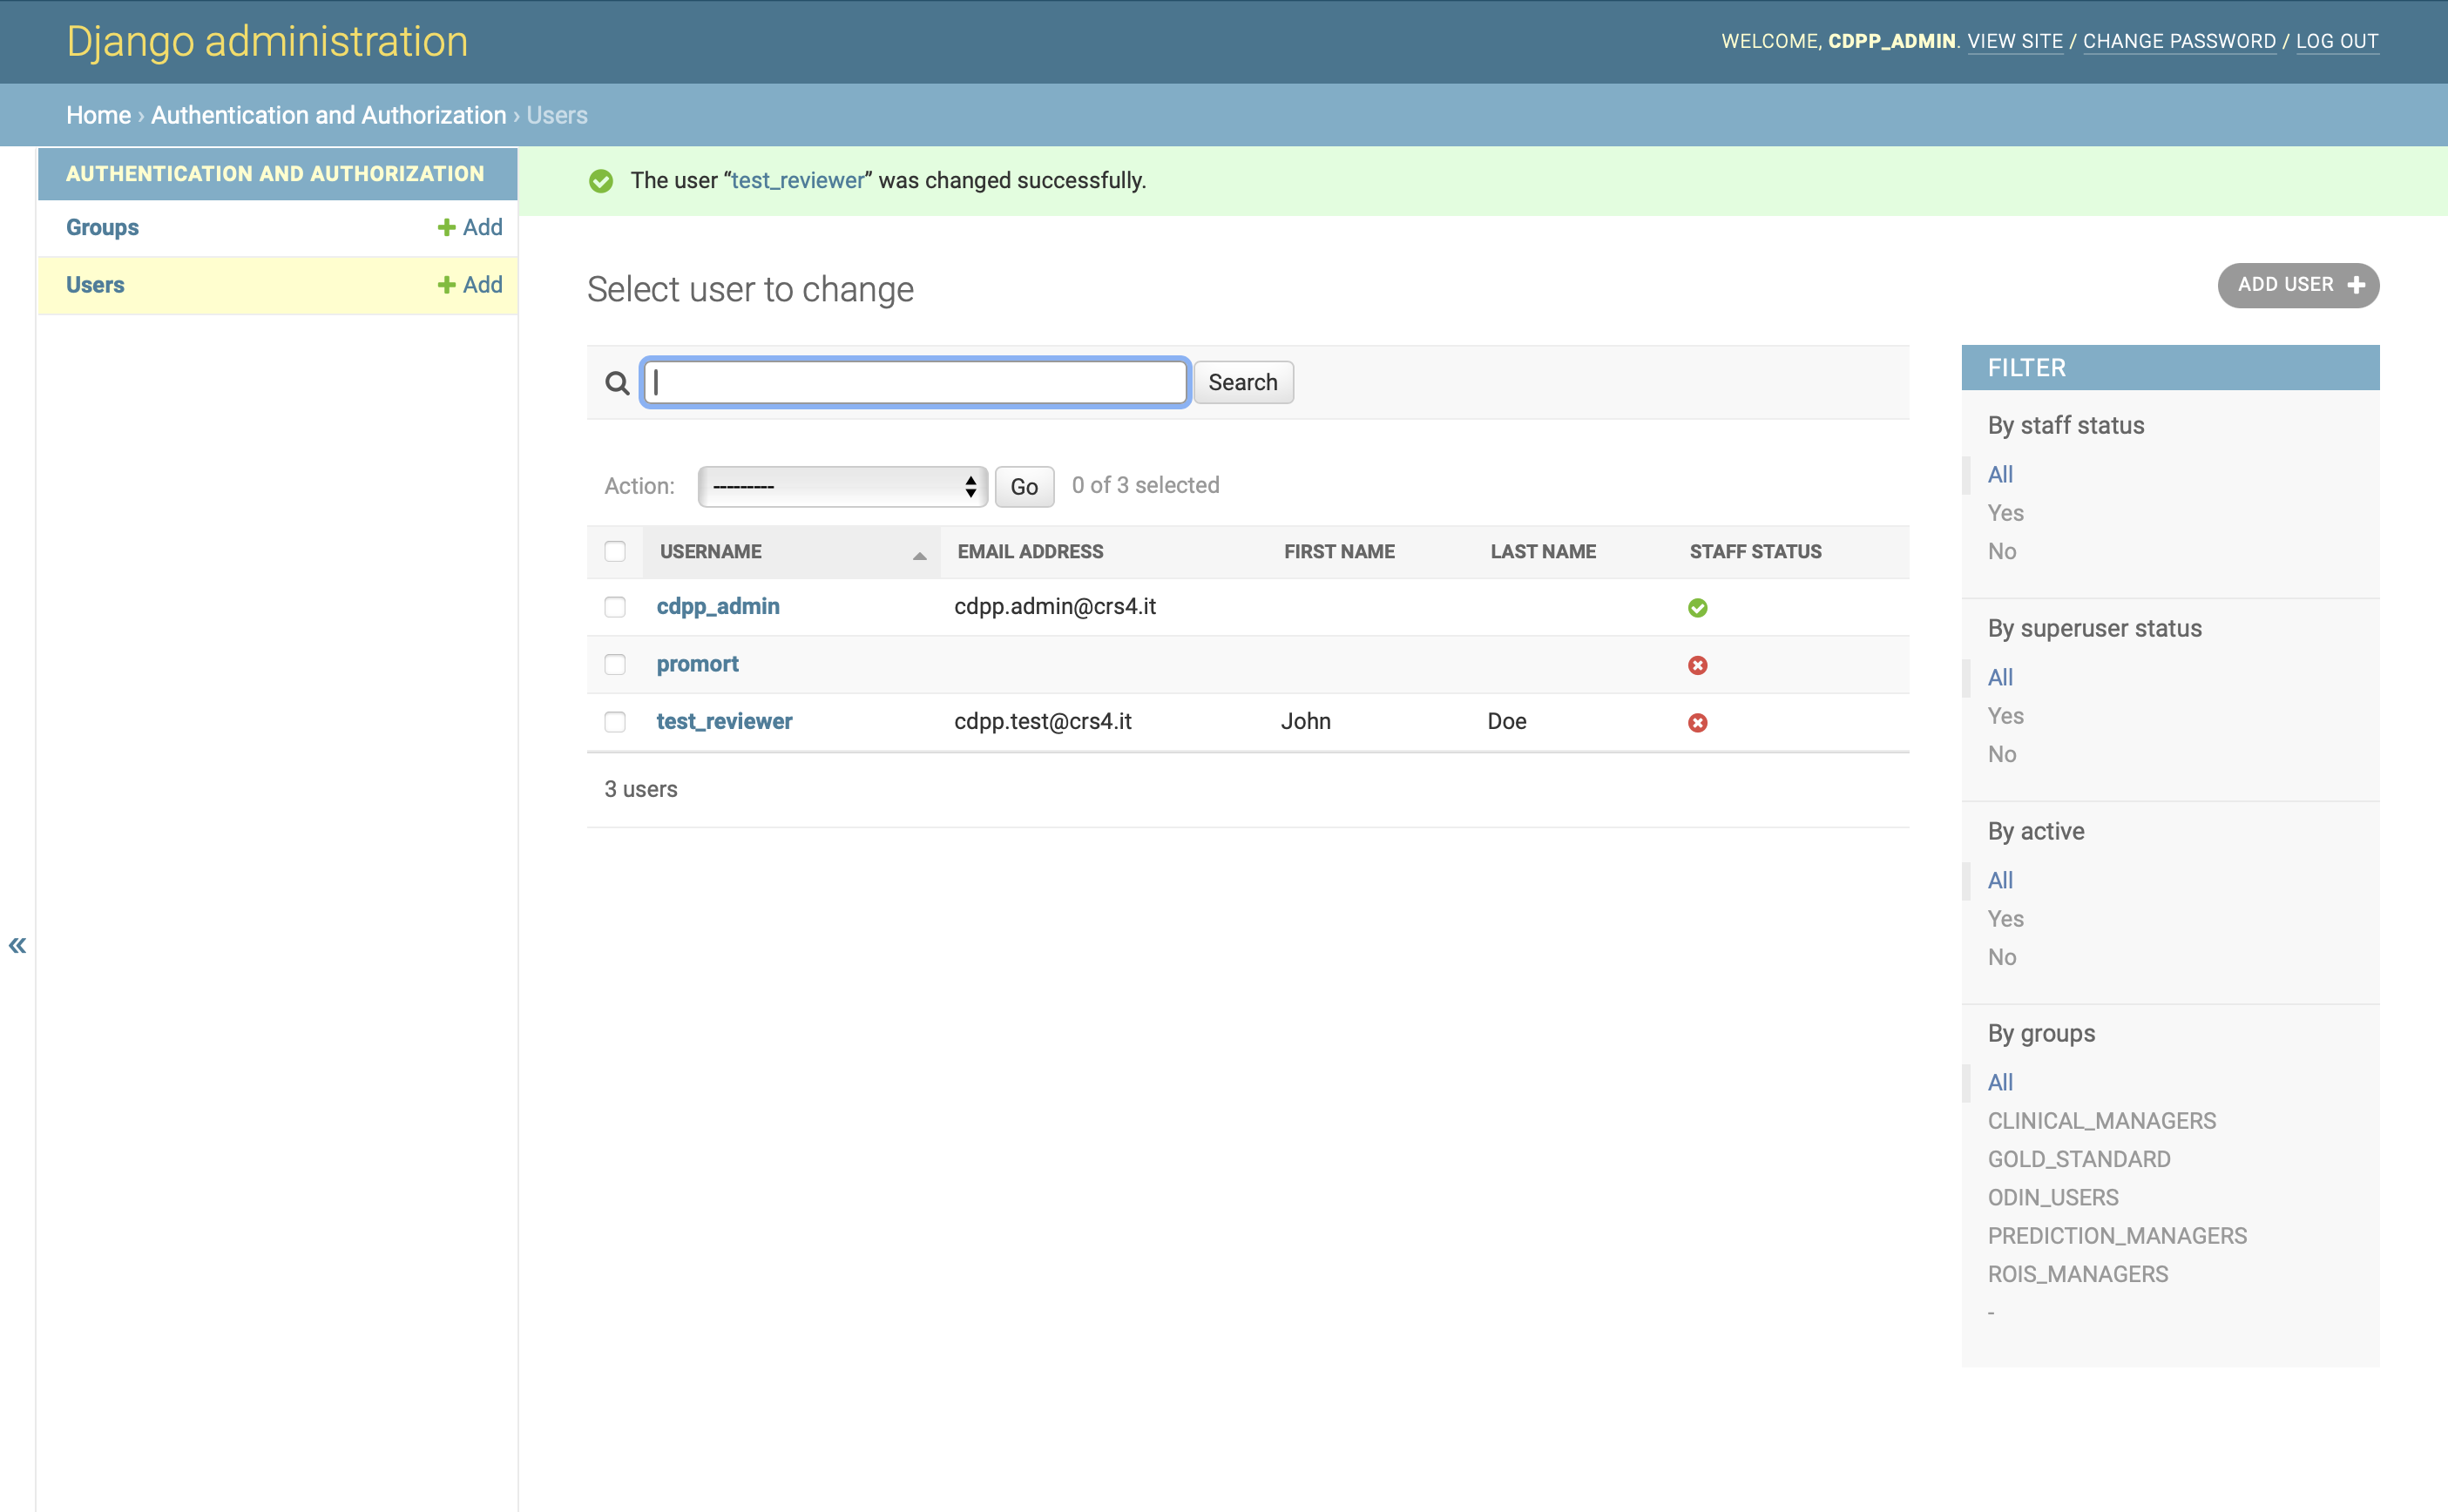Filter staff status: Yes
Image resolution: width=2448 pixels, height=1512 pixels.
point(2005,513)
